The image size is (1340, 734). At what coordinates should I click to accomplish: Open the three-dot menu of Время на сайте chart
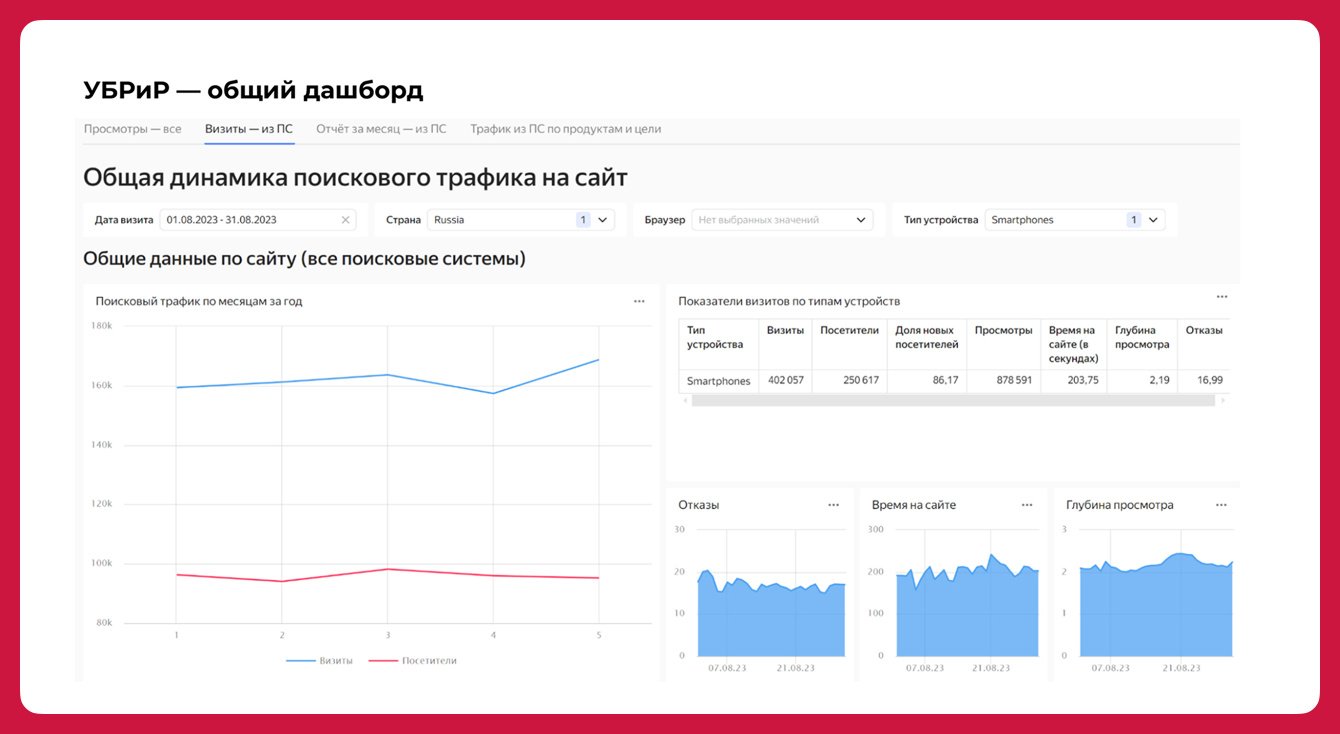[x=1026, y=505]
